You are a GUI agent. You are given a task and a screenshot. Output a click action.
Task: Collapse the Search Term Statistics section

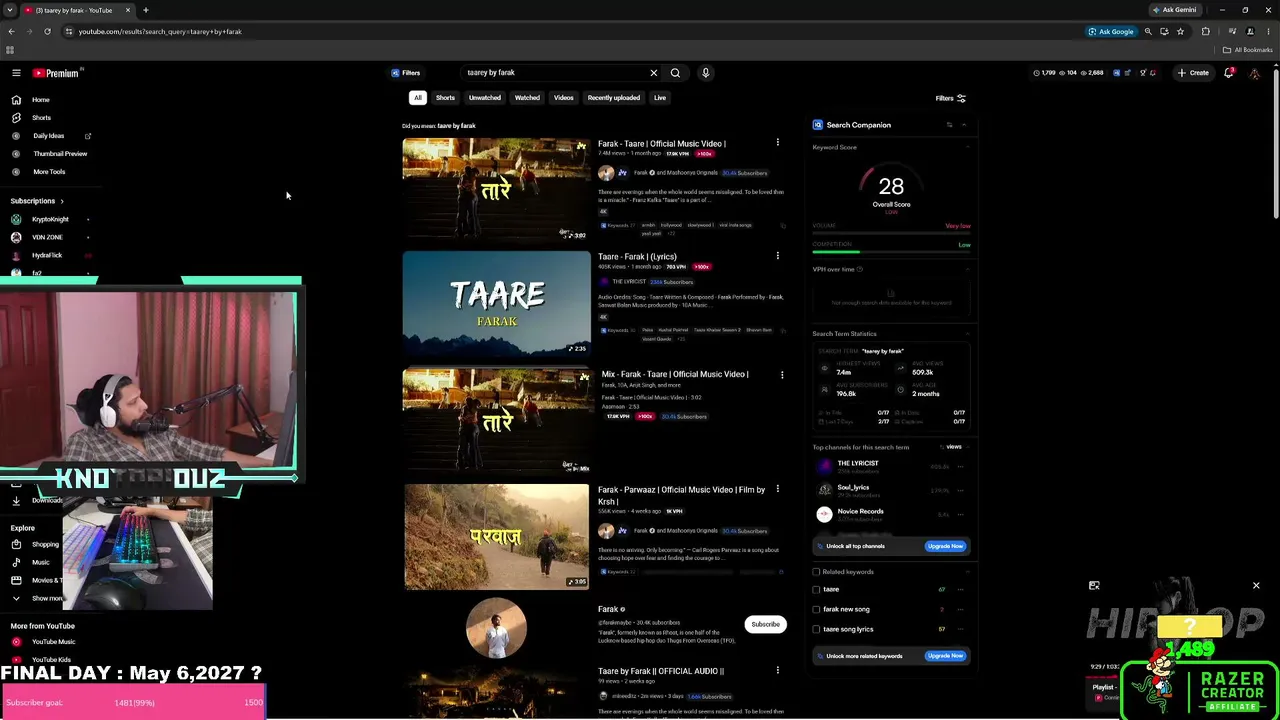click(x=968, y=334)
